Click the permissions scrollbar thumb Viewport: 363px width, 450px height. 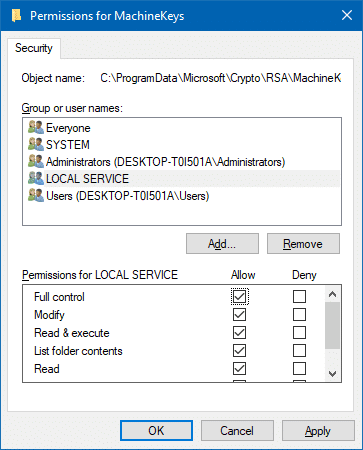[x=332, y=325]
